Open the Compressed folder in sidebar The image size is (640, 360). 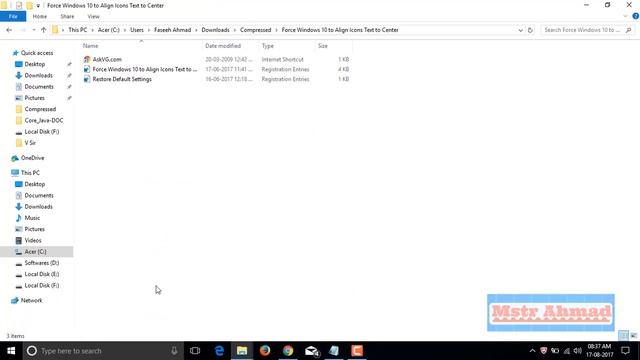[40, 109]
